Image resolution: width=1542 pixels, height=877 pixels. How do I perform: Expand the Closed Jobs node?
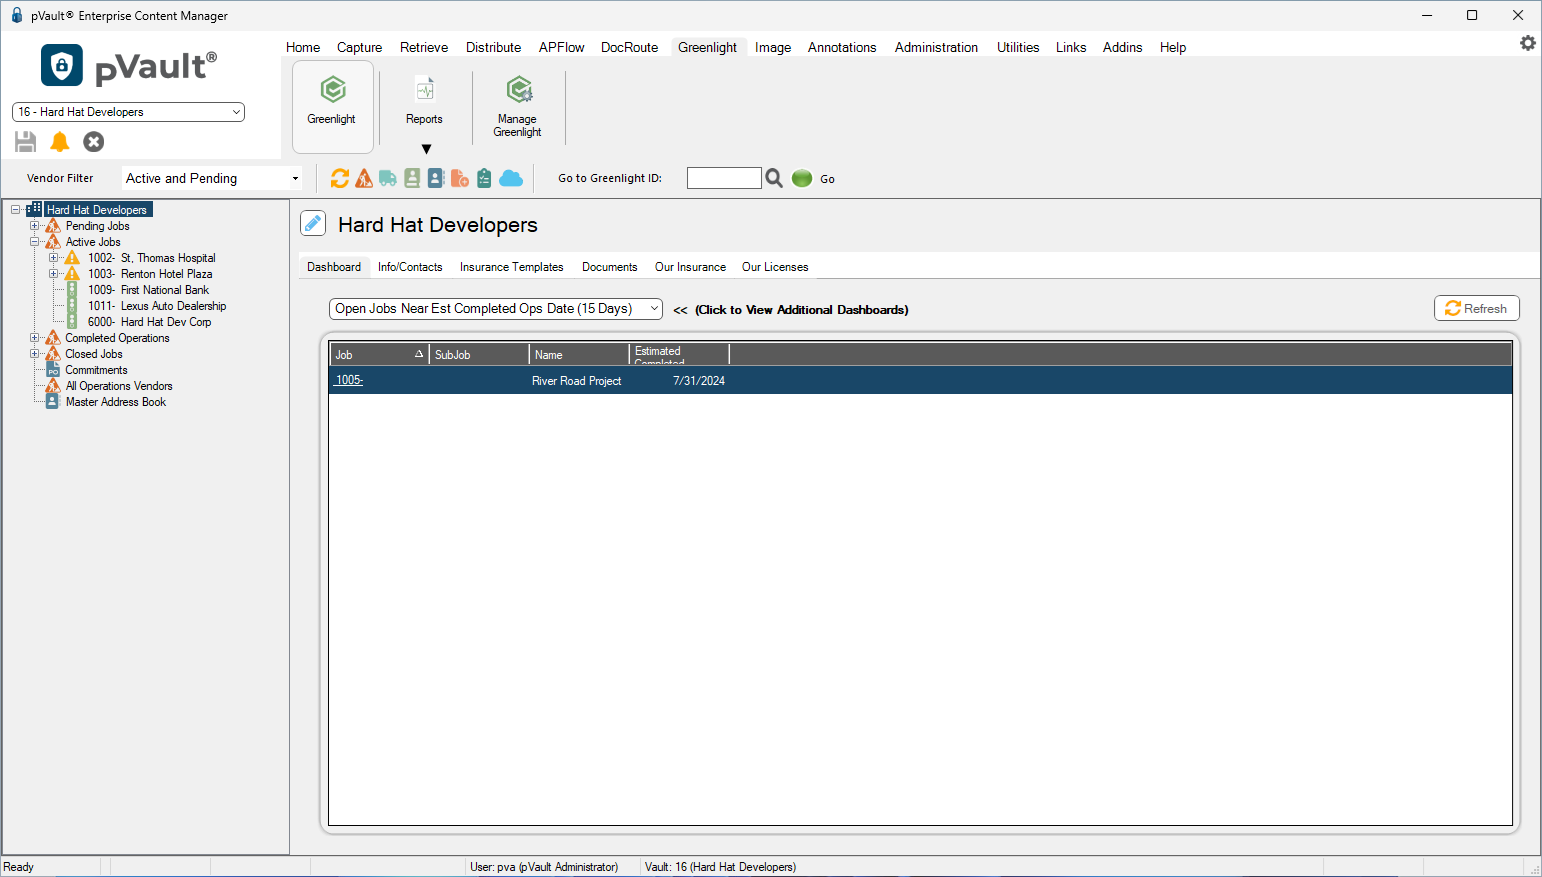click(35, 354)
